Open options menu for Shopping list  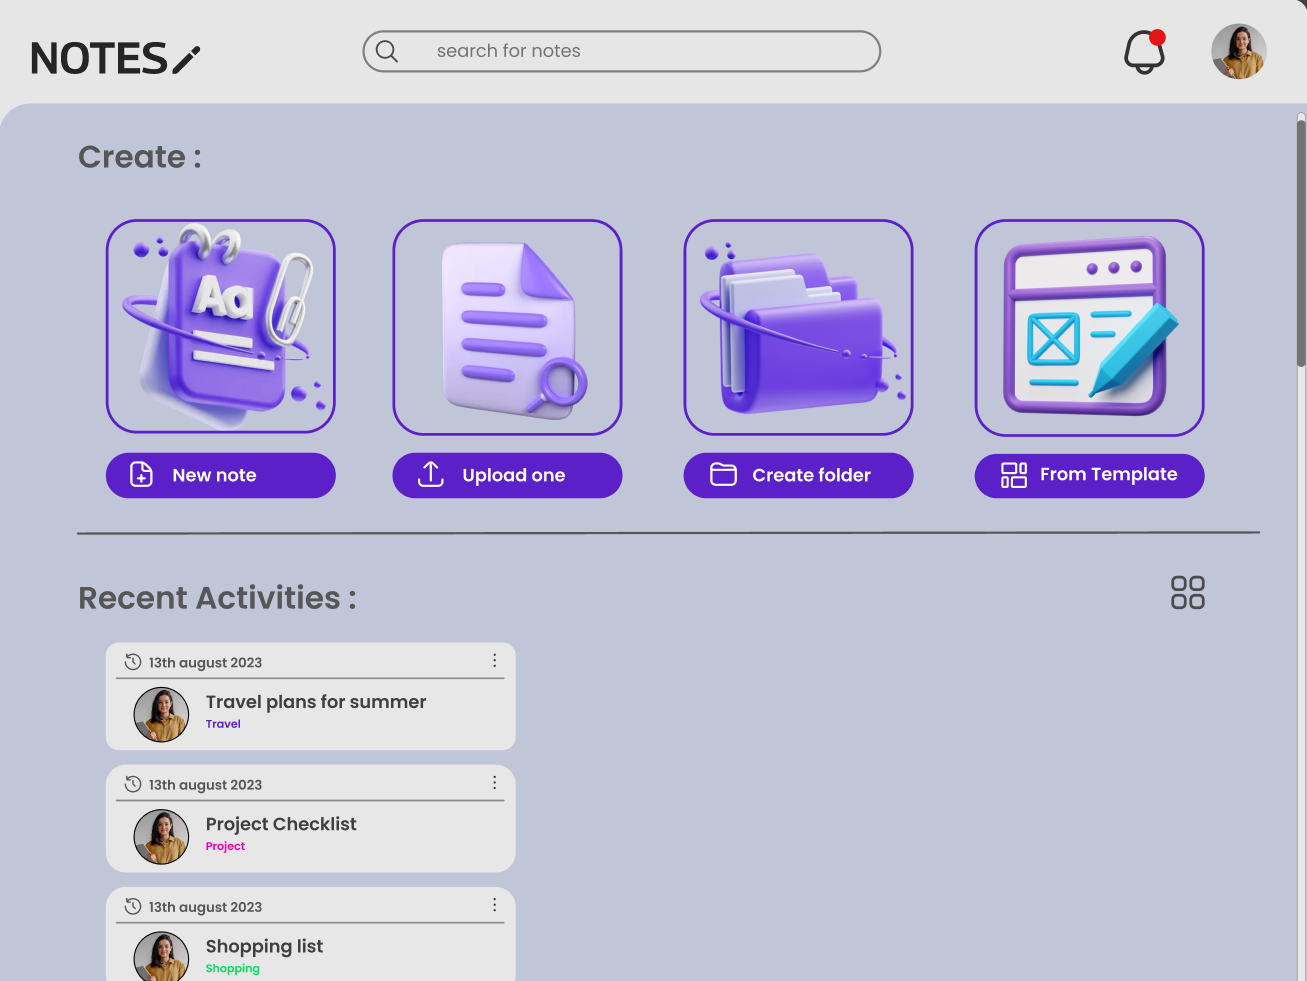point(494,905)
